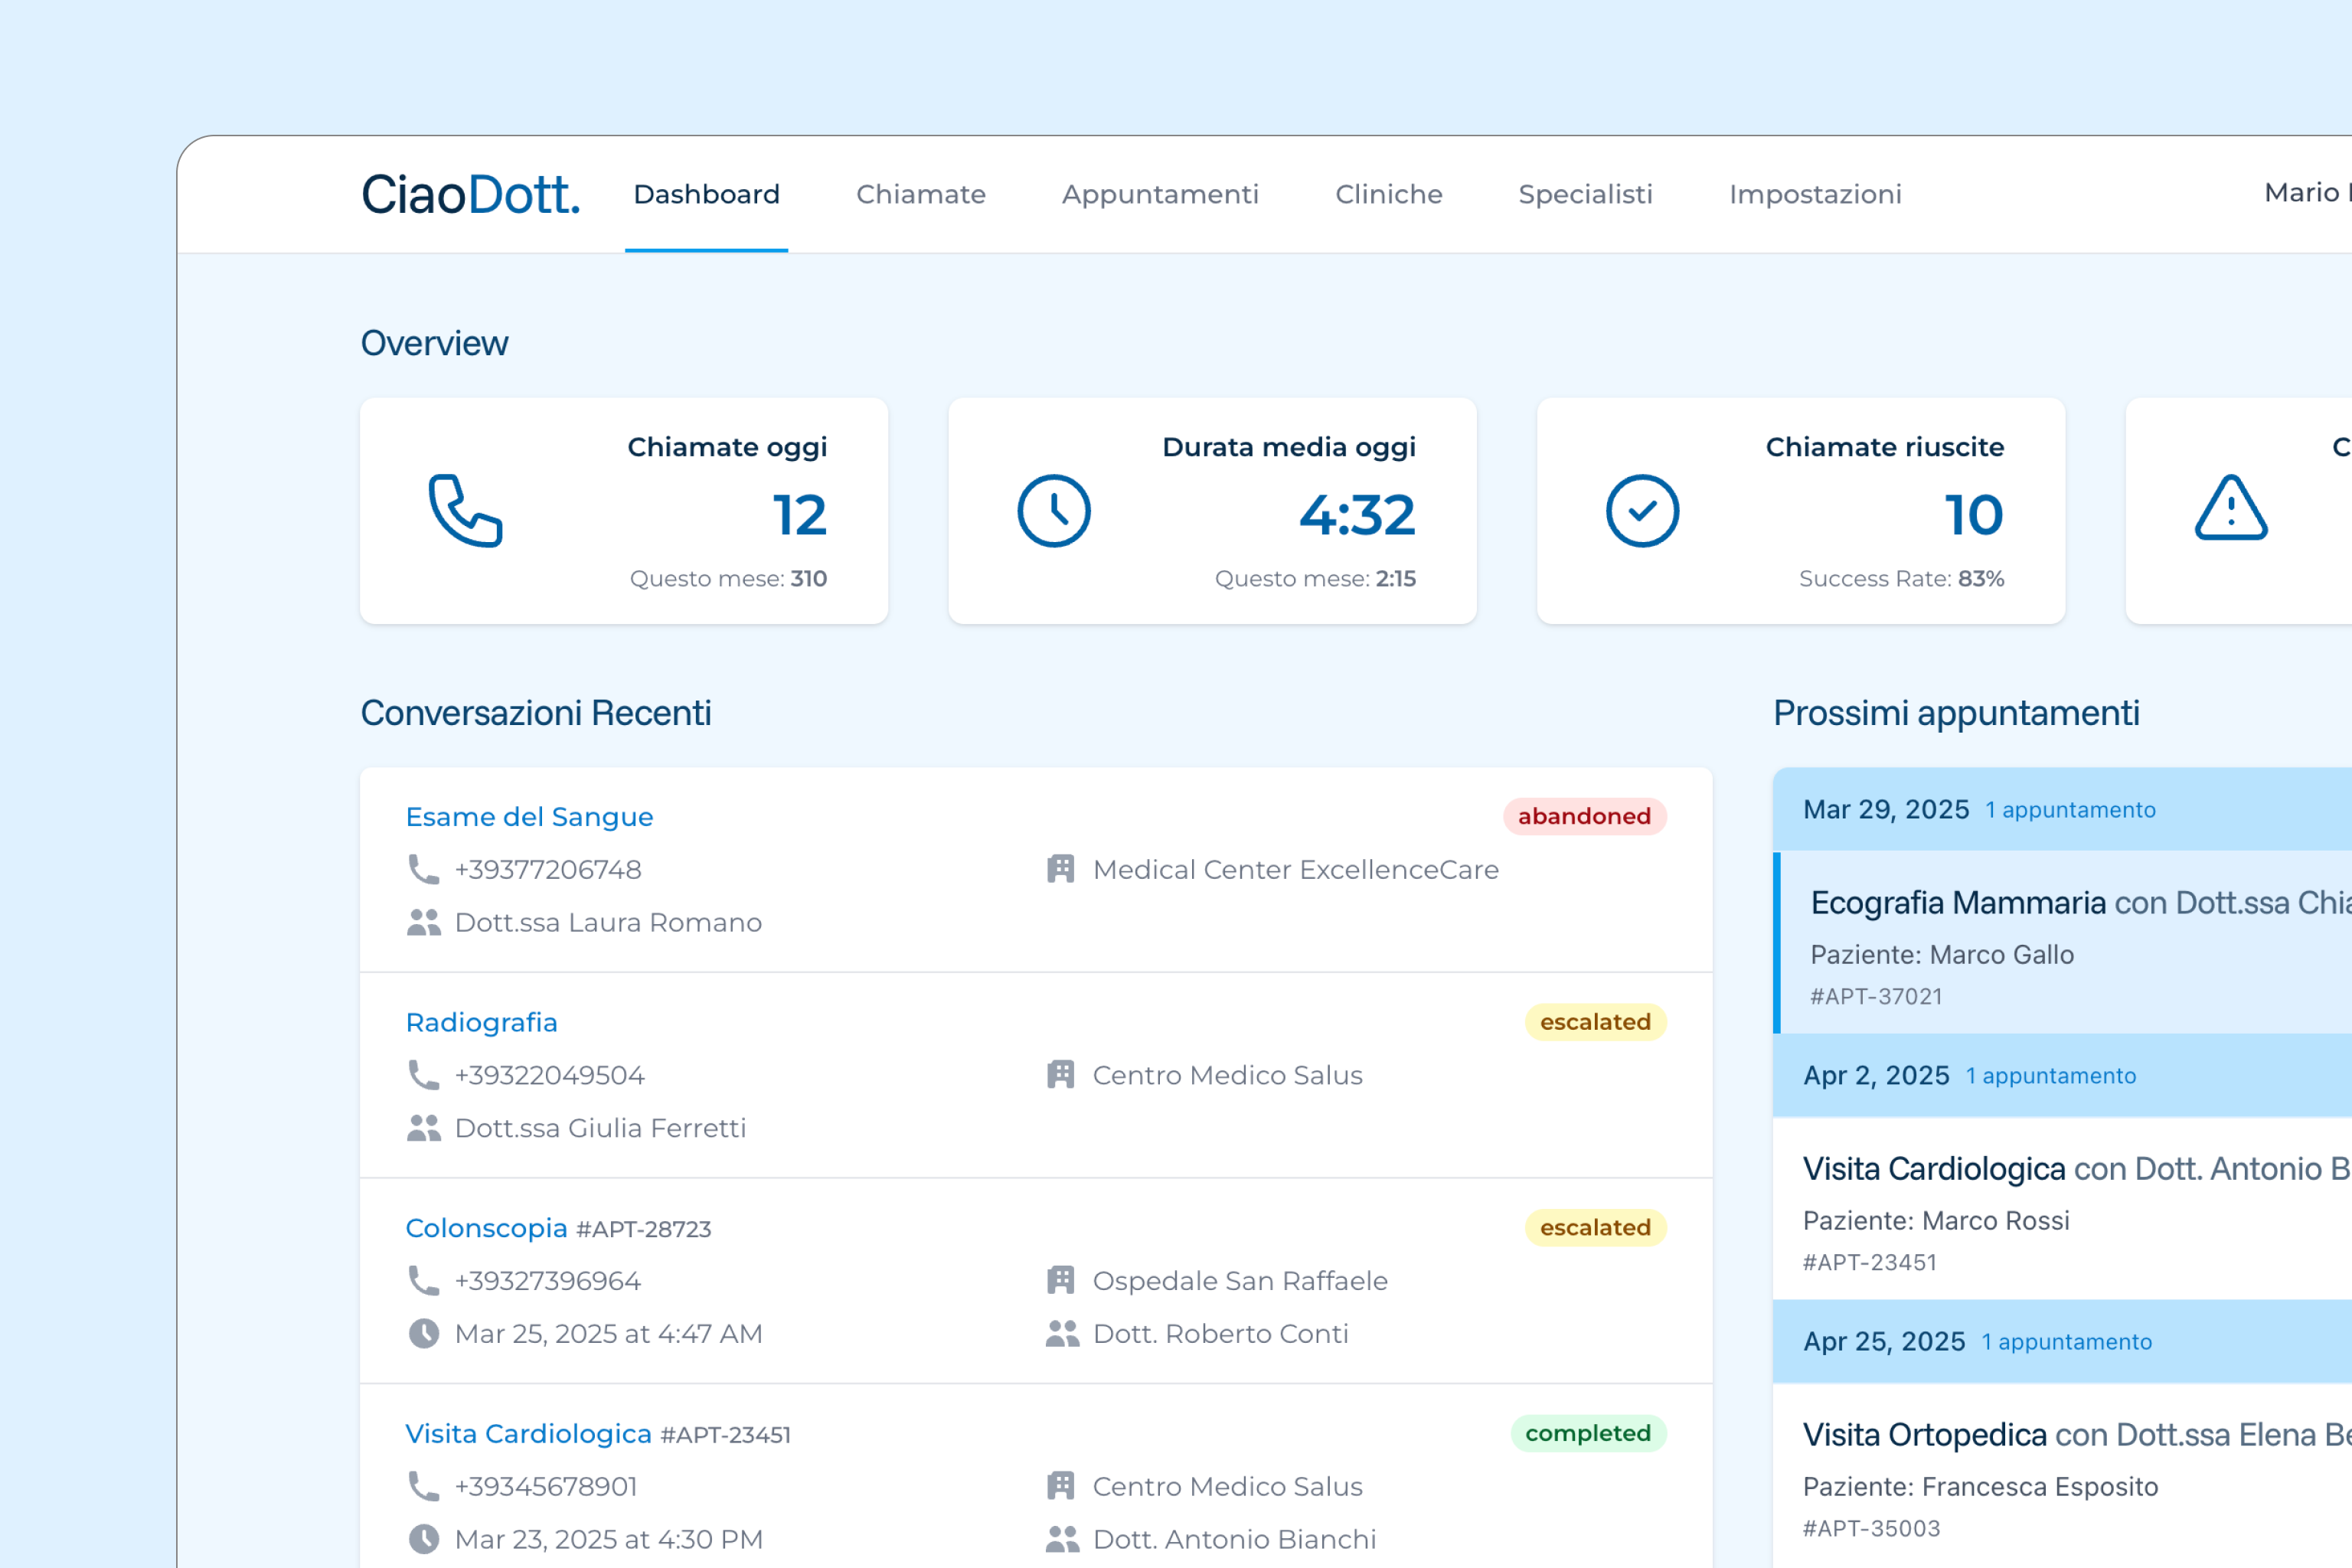This screenshot has width=2352, height=1568.
Task: Click the #APT-37021 appointment code
Action: pyautogui.click(x=1876, y=996)
